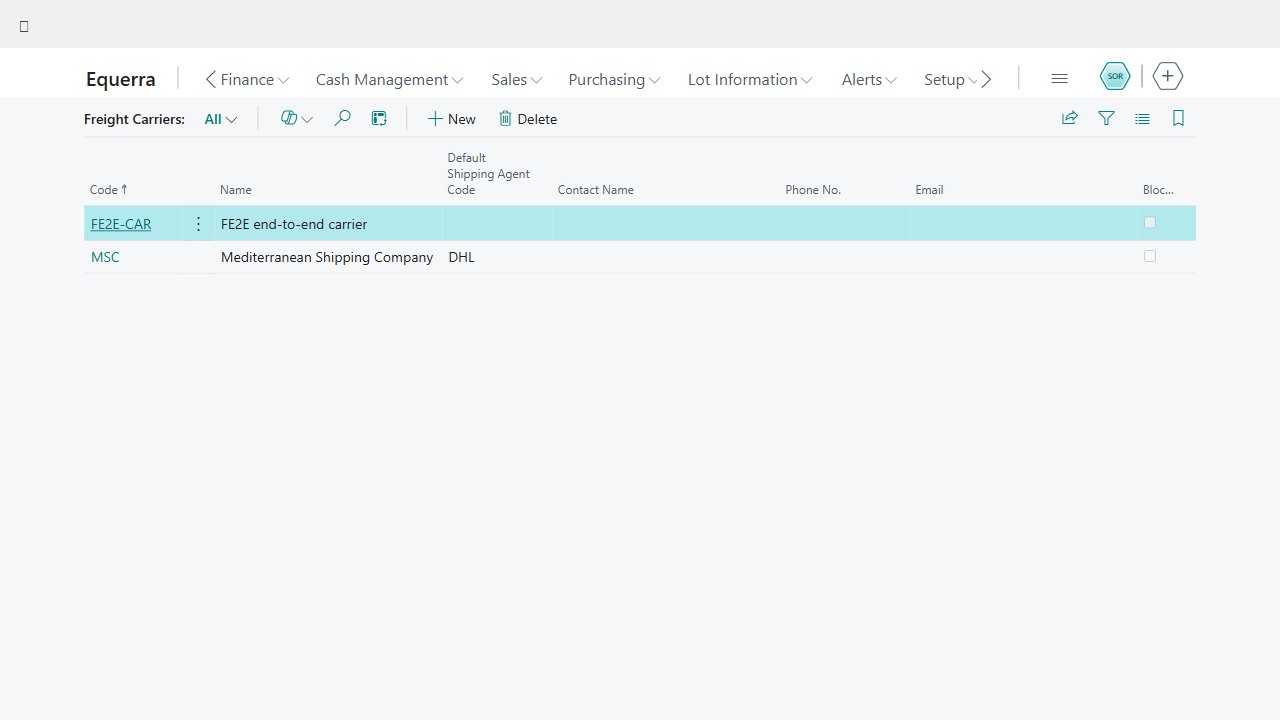The height and width of the screenshot is (720, 1280).
Task: Click the edit list view icon
Action: pyautogui.click(x=379, y=118)
